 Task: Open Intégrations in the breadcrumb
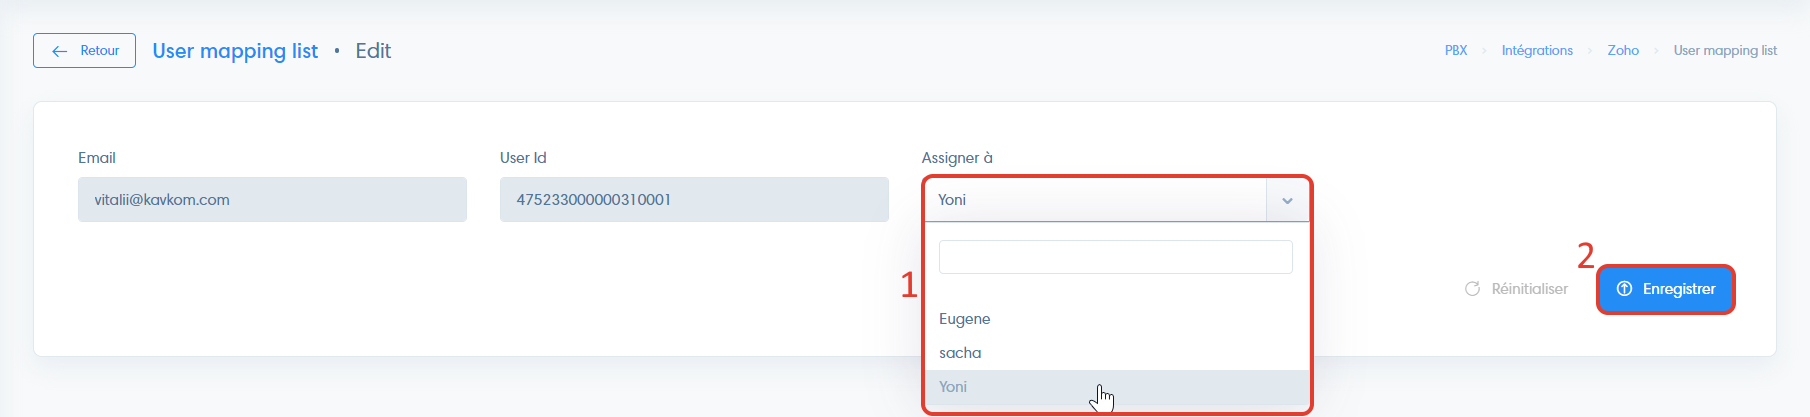click(x=1537, y=51)
